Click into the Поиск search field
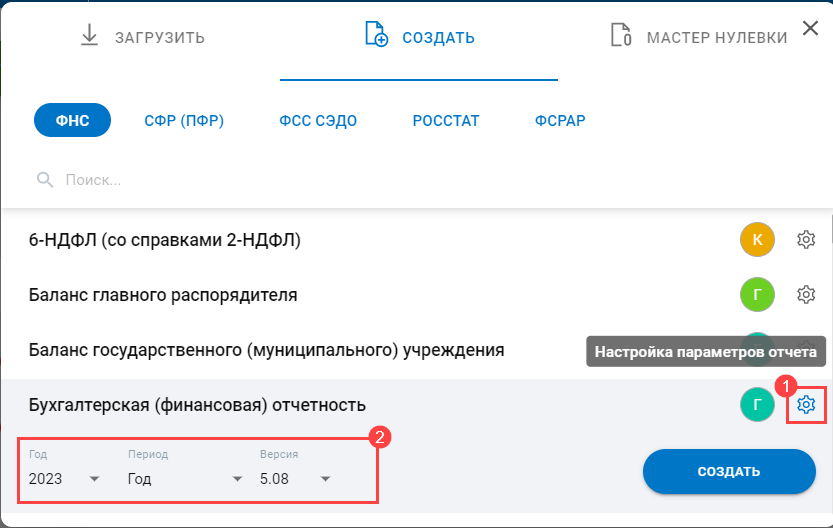 300,180
